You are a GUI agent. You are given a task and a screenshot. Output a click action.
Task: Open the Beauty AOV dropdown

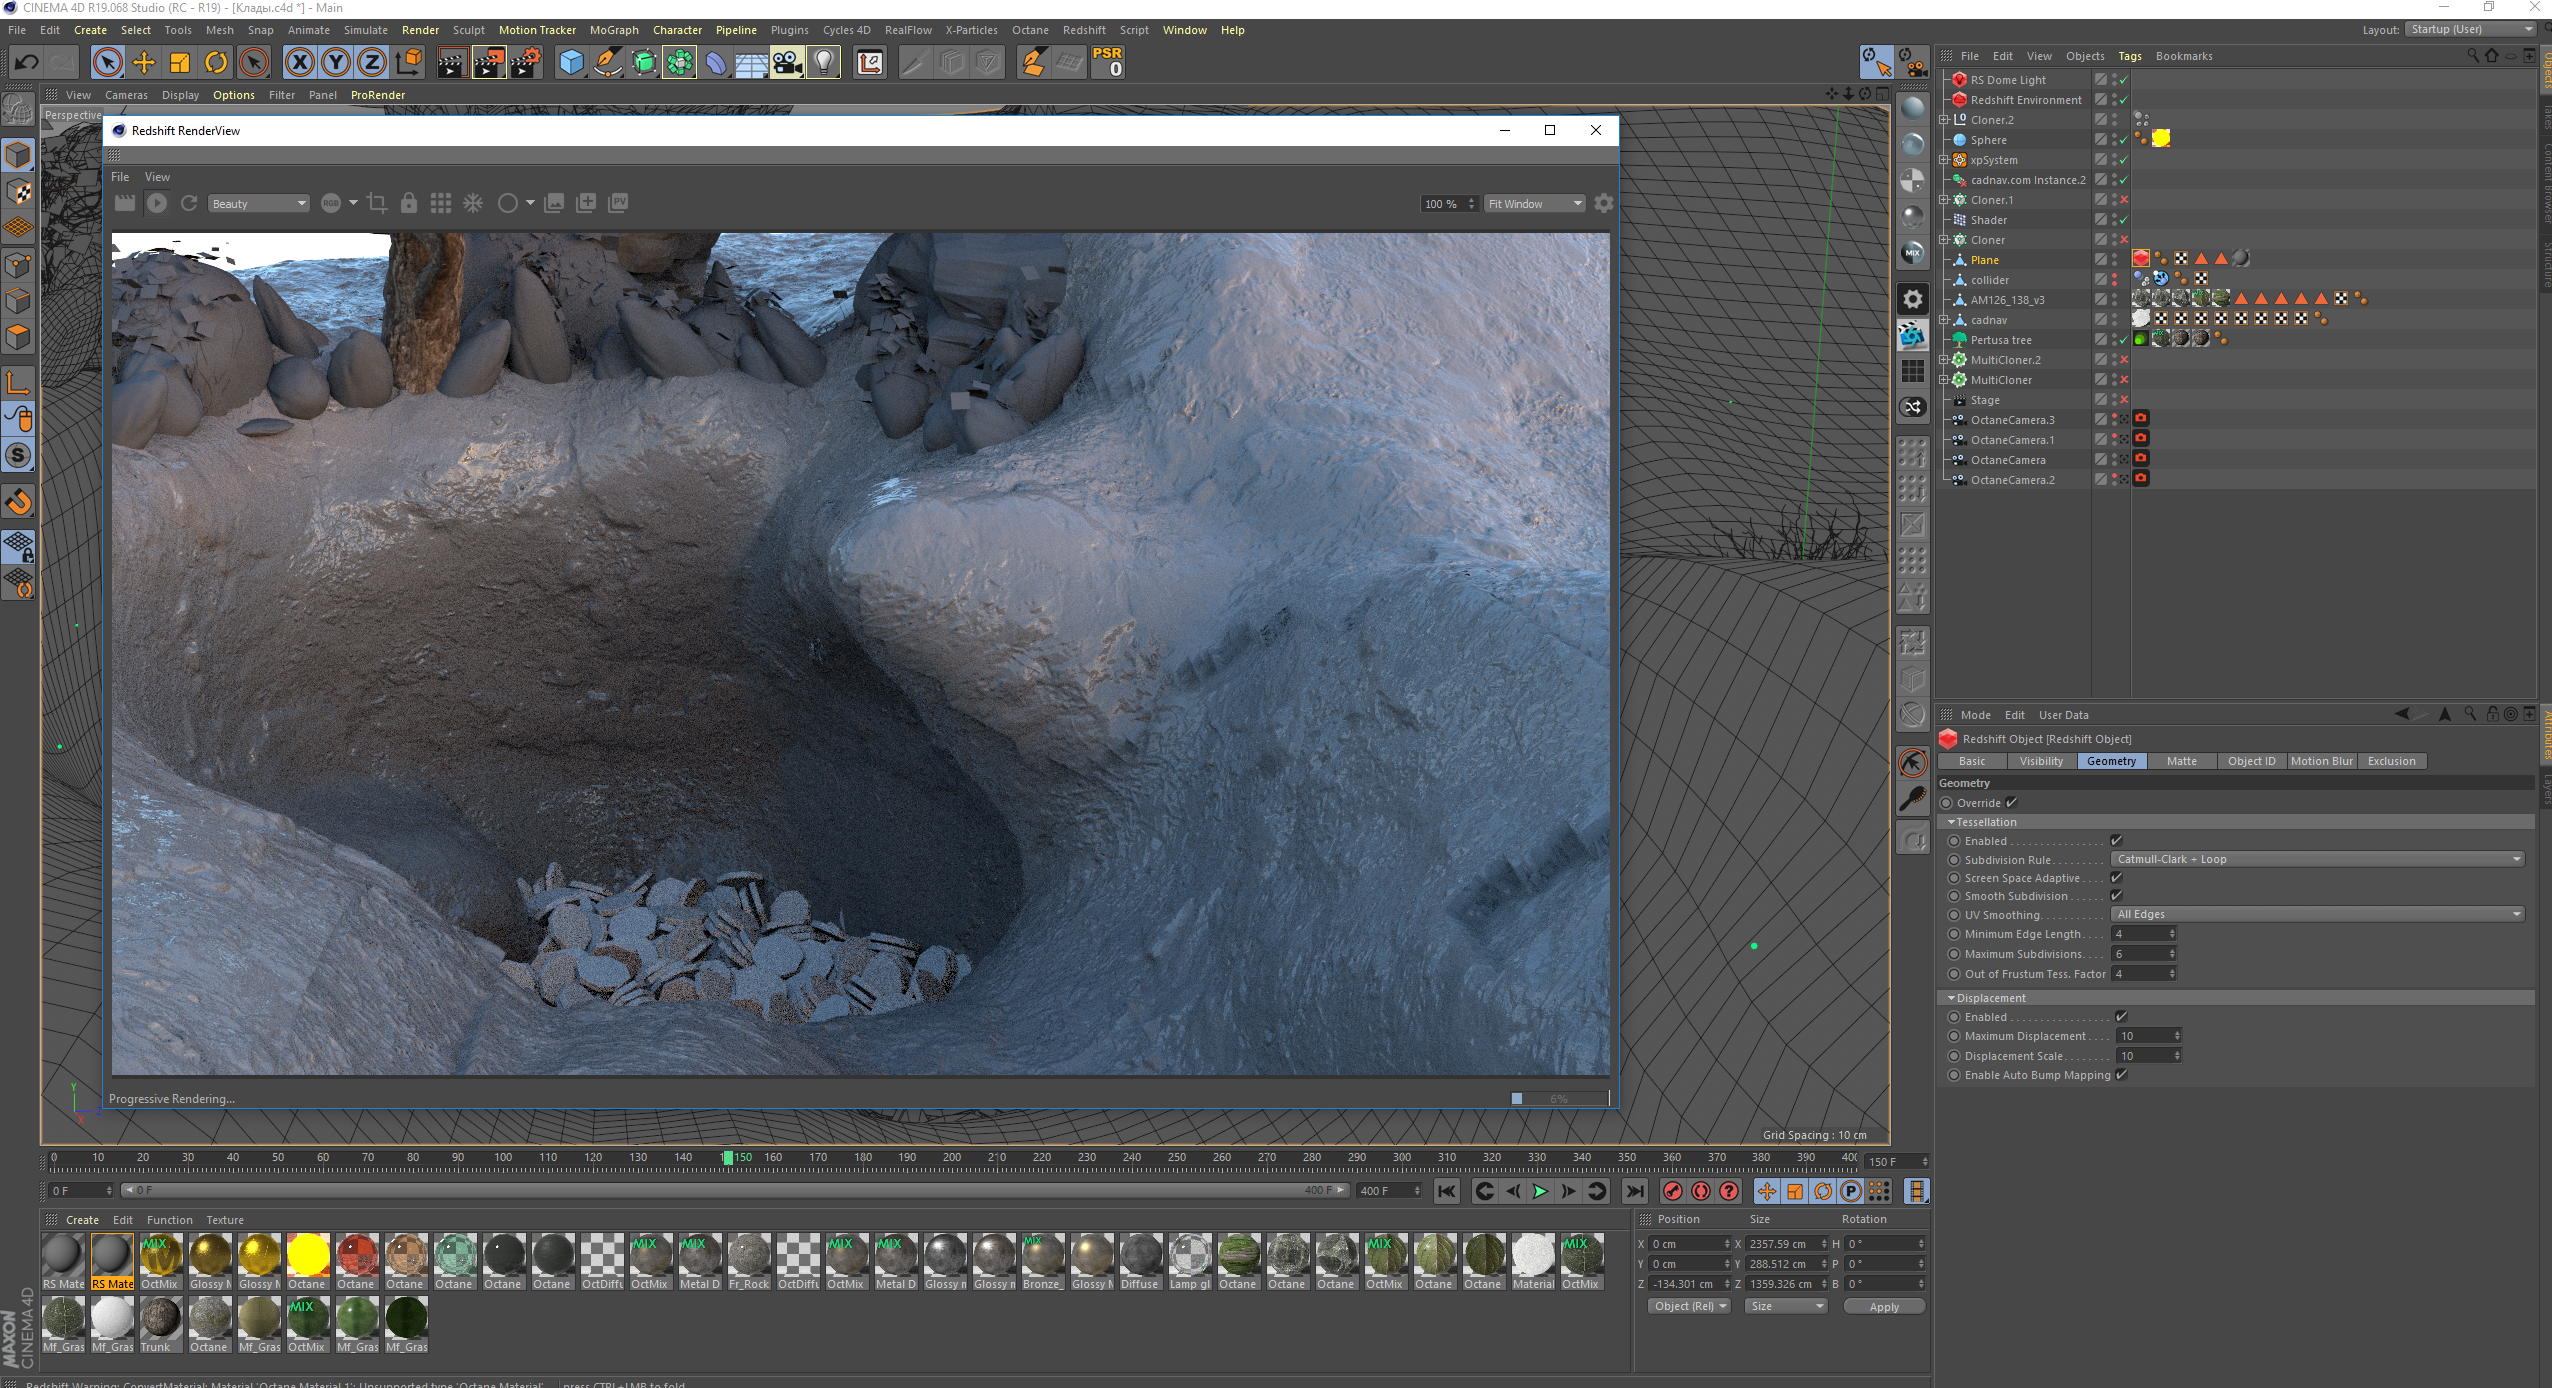point(258,203)
